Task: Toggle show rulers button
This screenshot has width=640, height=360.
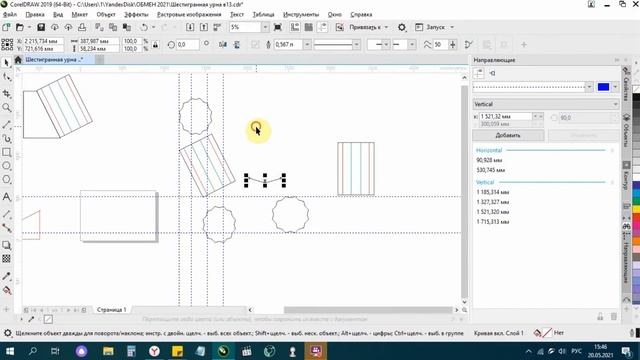Action: 295,27
